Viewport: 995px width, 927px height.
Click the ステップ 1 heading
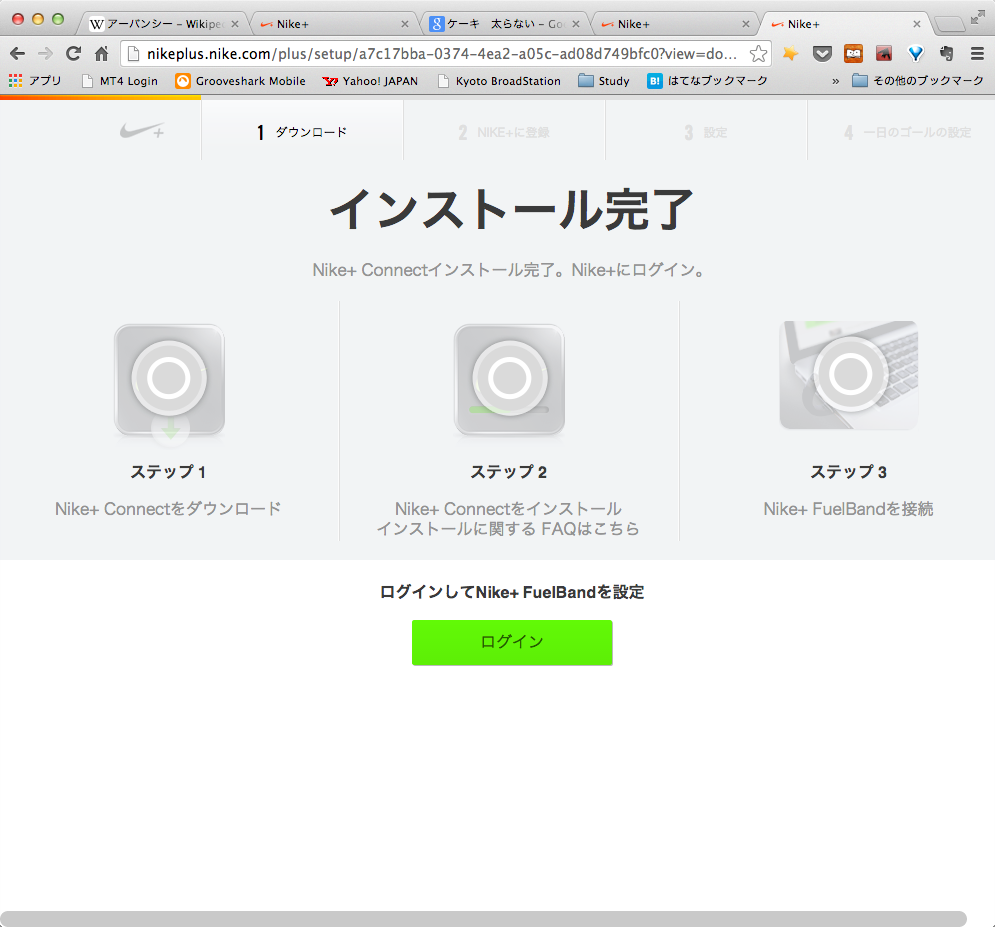click(x=168, y=471)
